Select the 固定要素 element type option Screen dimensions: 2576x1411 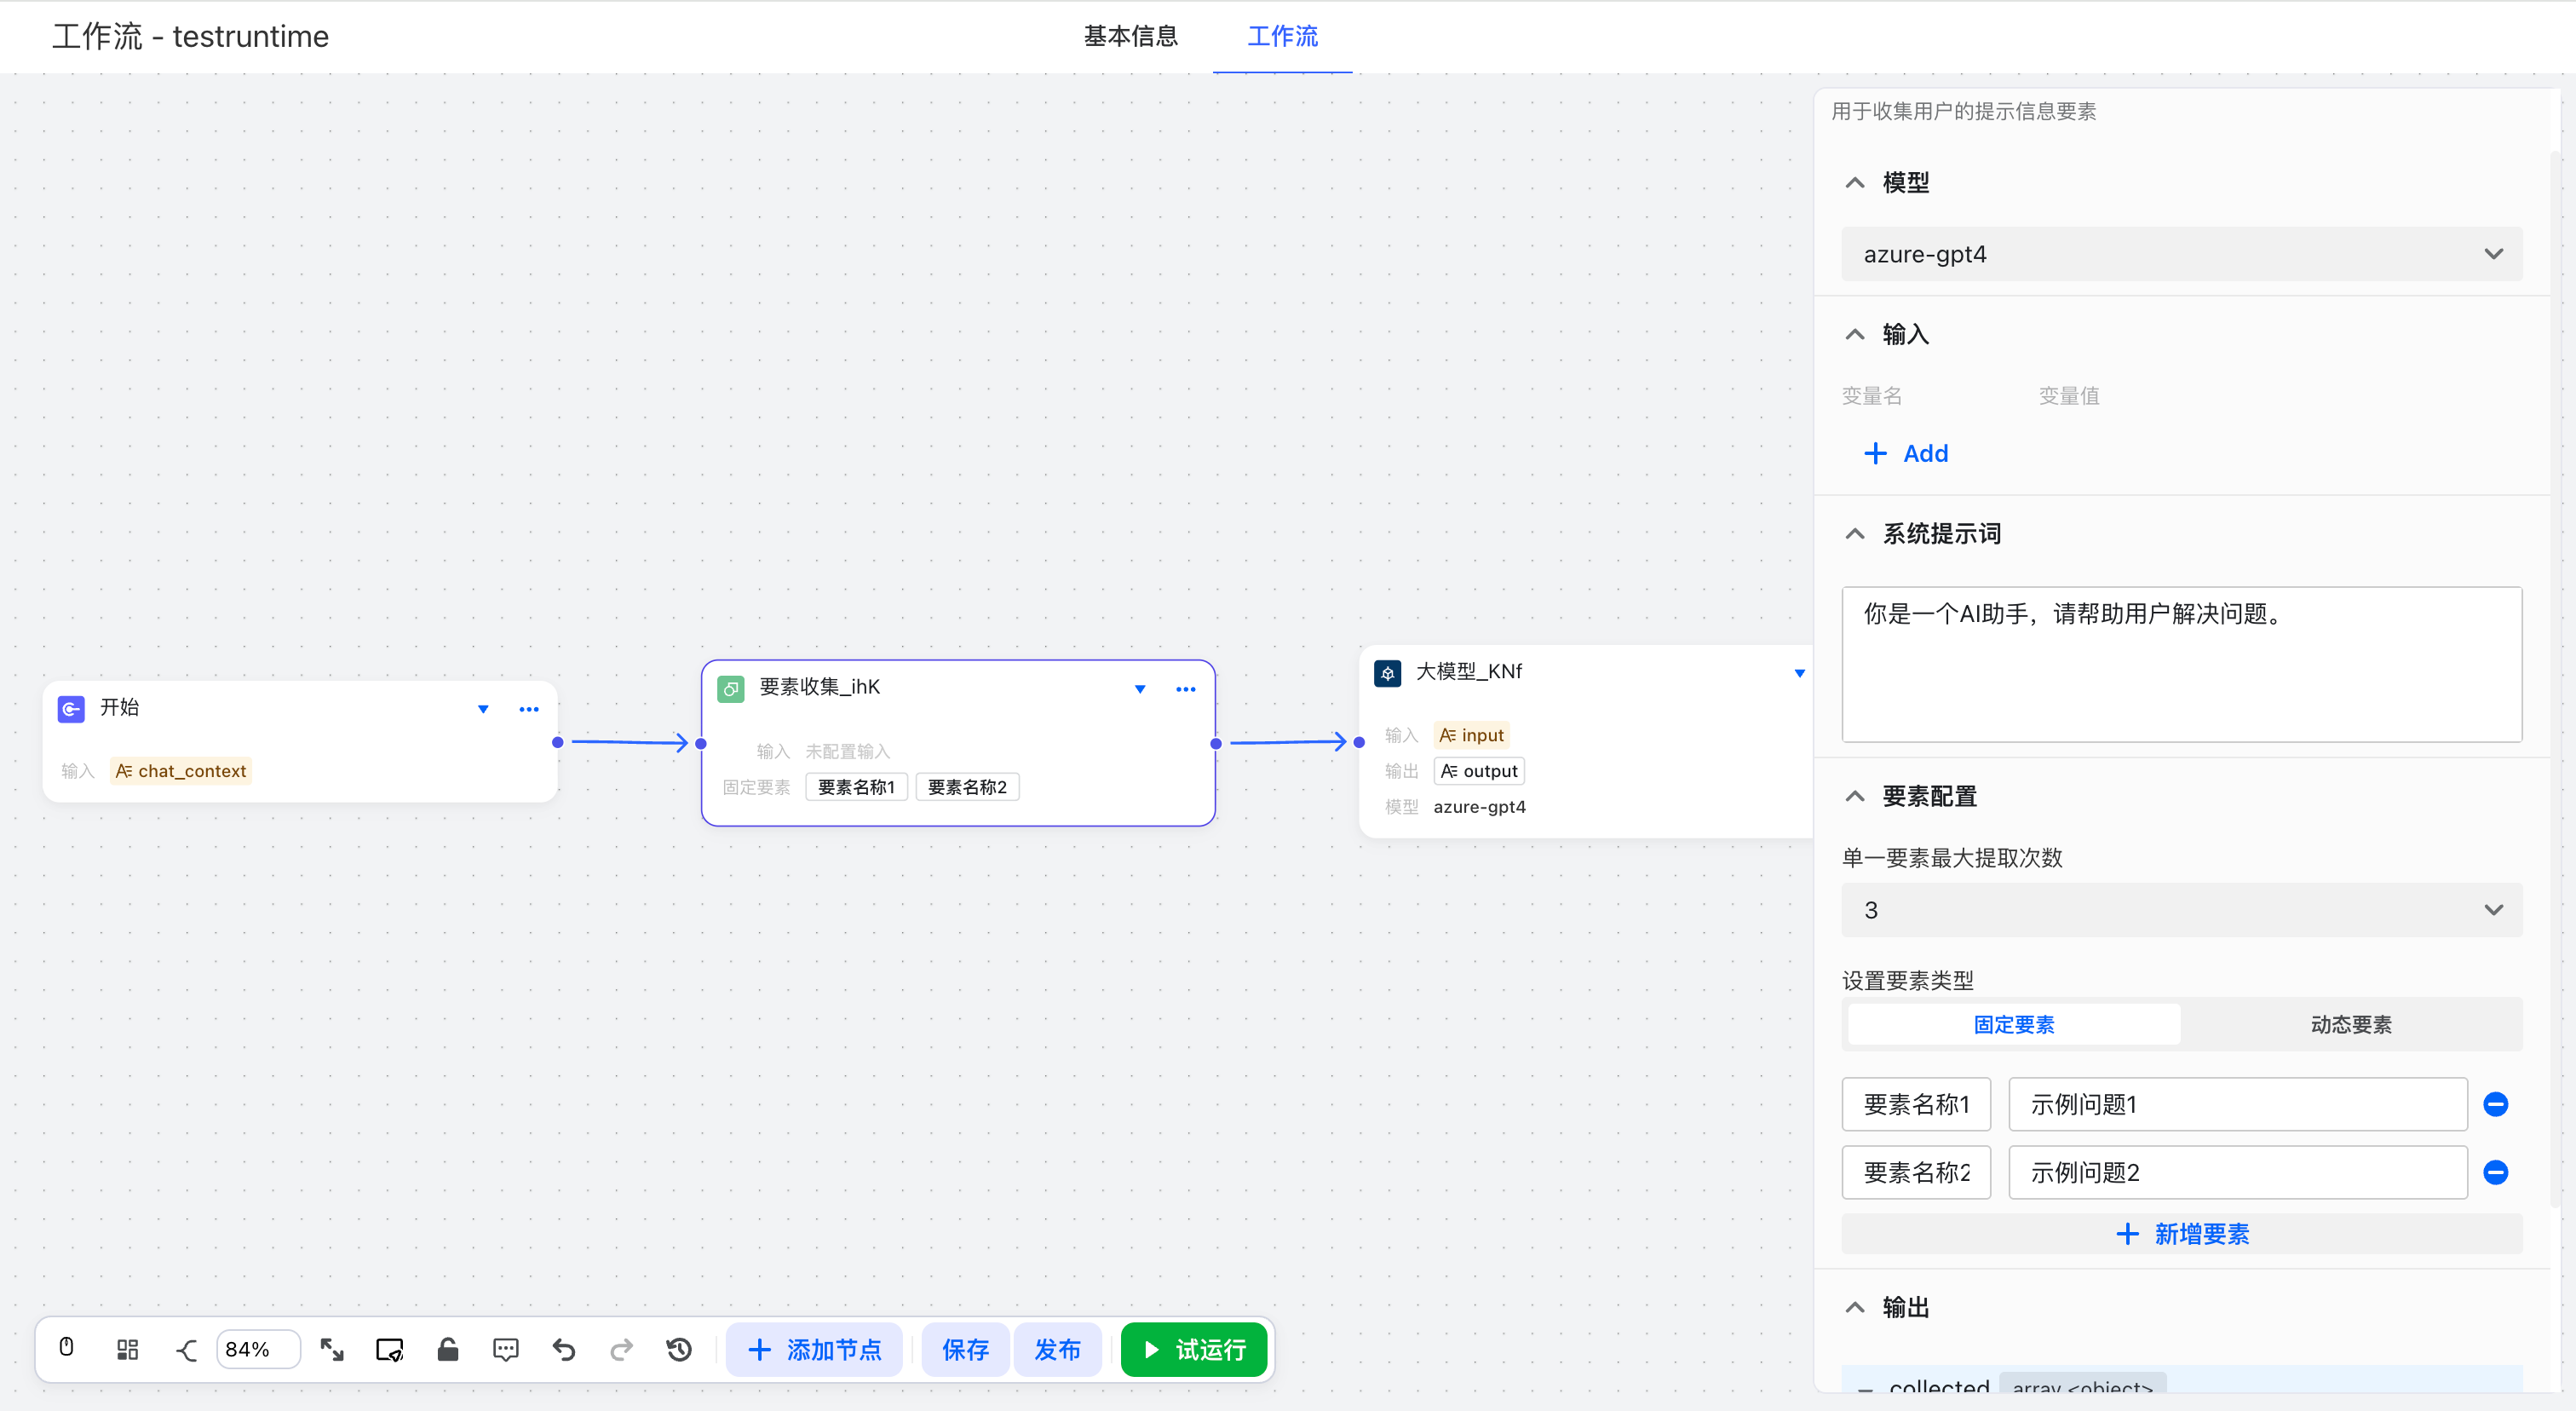pyautogui.click(x=2013, y=1024)
